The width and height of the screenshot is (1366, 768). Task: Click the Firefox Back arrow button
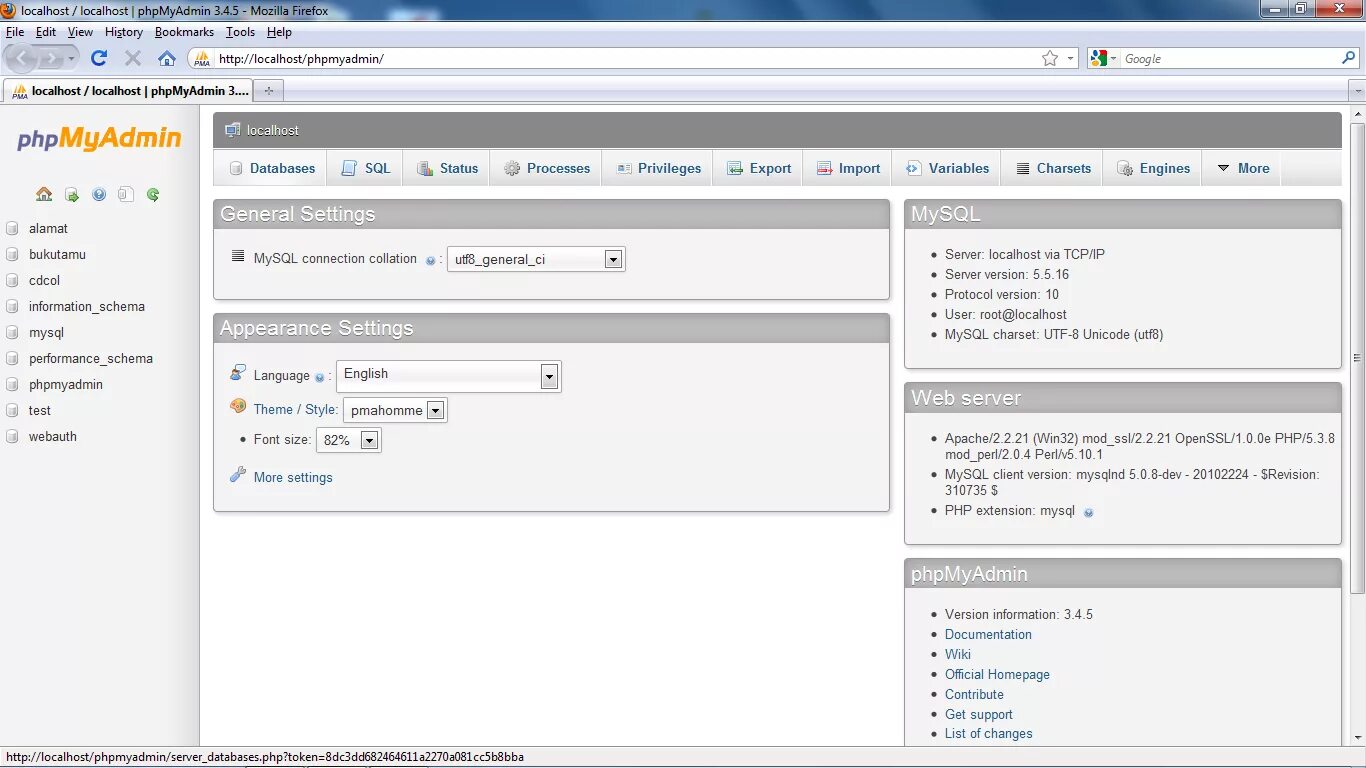[22, 58]
